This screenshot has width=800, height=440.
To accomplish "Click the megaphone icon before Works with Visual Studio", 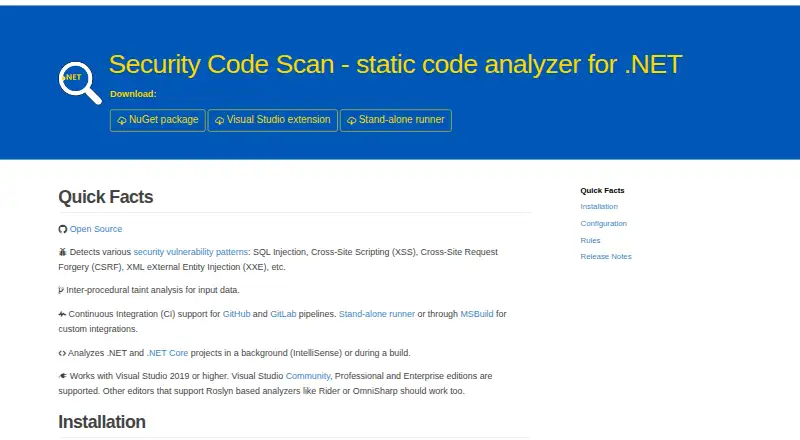I will tap(63, 376).
